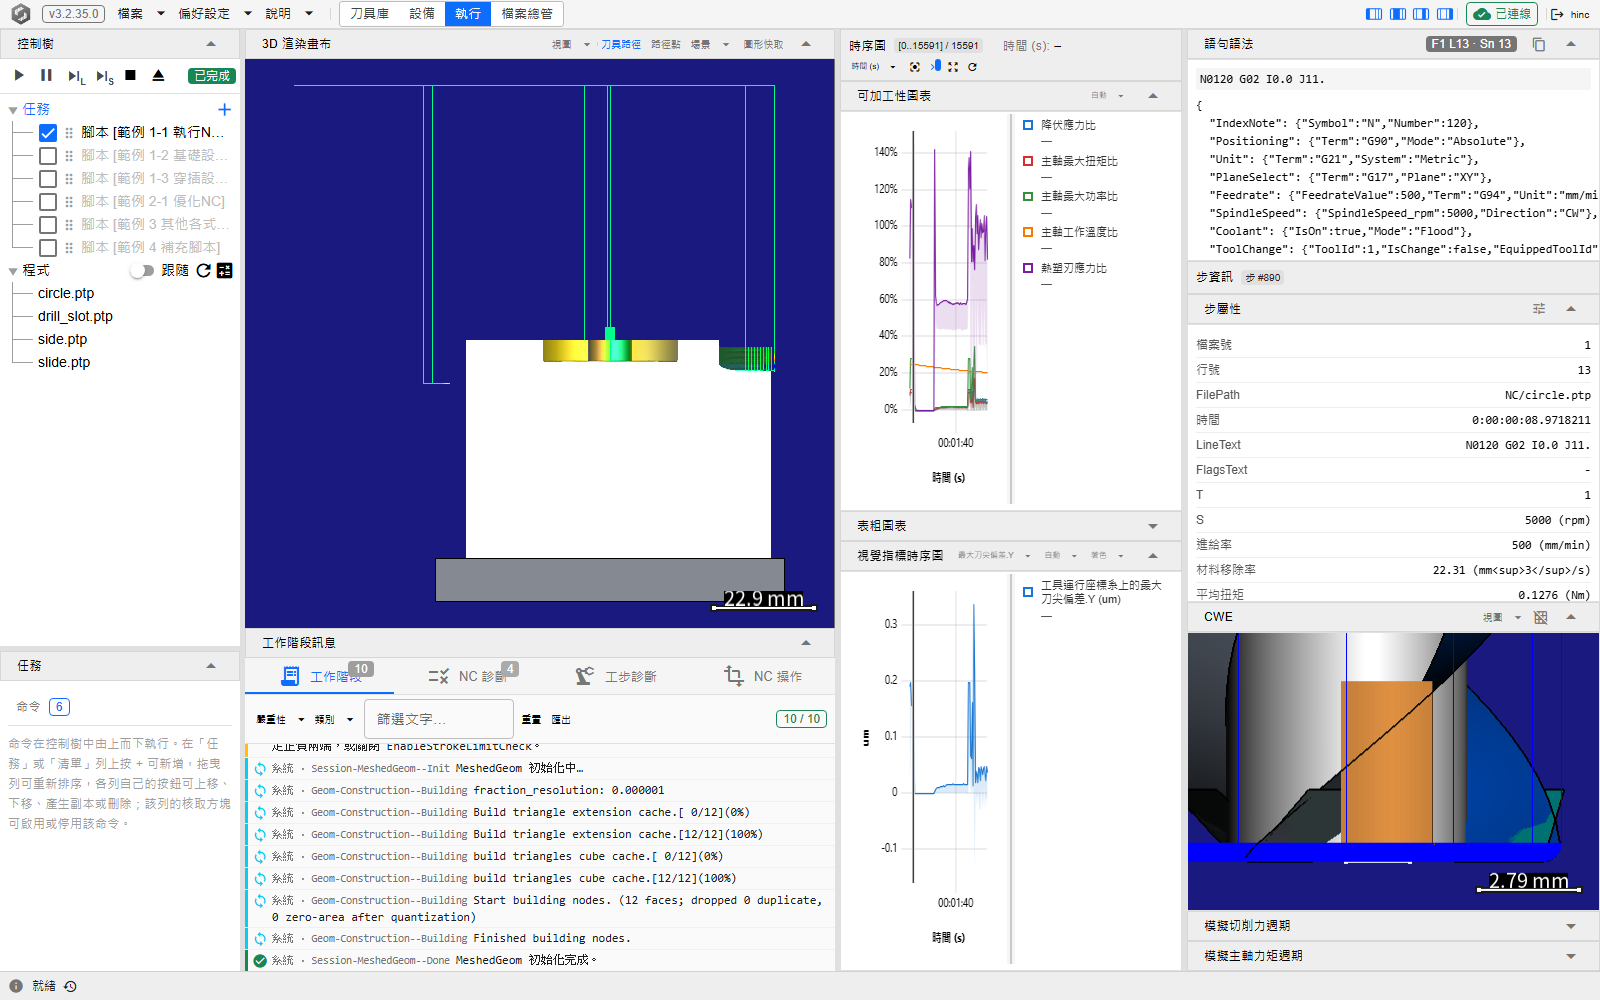The image size is (1600, 1000).
Task: Collapse the 程式 tree section
Action: coord(13,271)
